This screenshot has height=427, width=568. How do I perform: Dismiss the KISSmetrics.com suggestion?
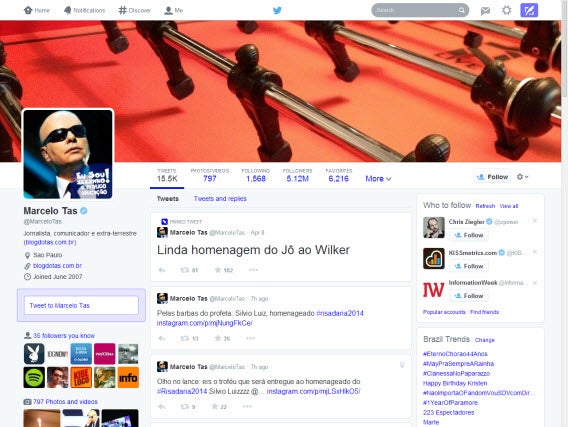point(535,252)
